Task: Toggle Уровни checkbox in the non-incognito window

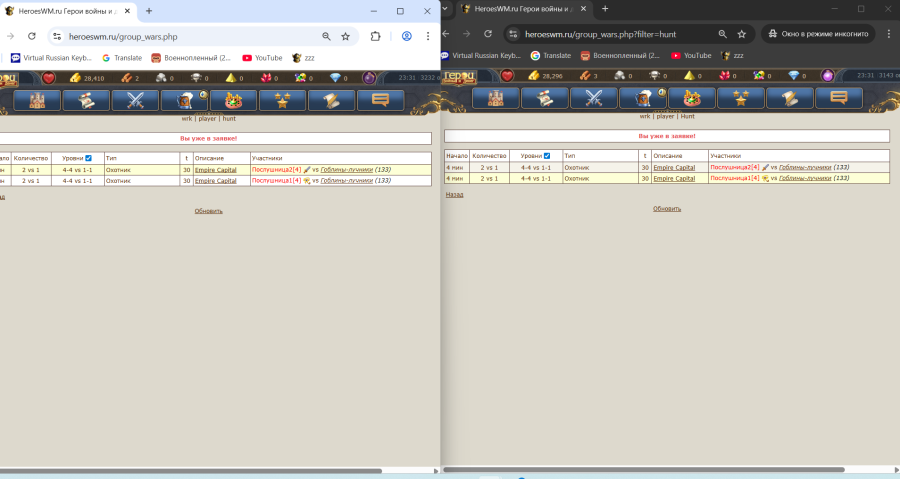Action: click(88, 158)
